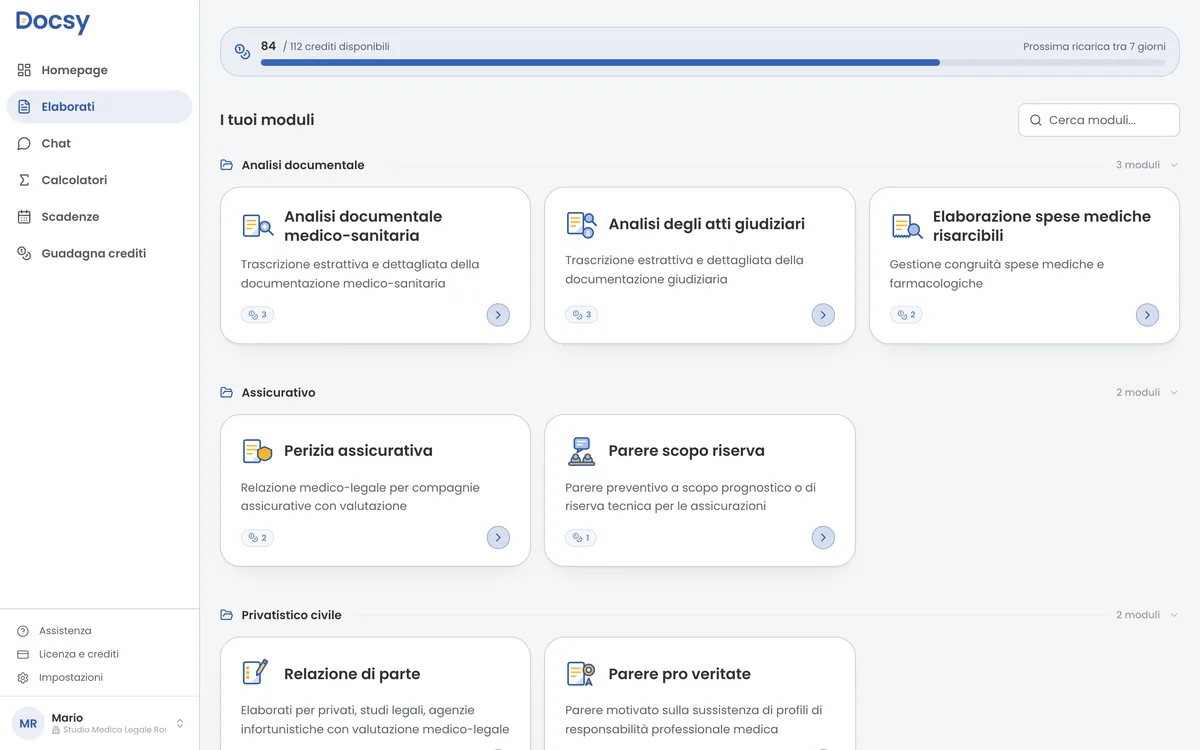Click the 3 credits badge on Analisi atti giudiziari
This screenshot has width=1200, height=750.
pos(582,315)
